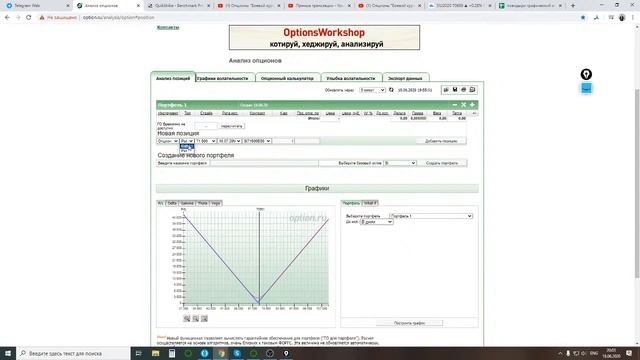Screen dimensions: 640x360
Task: Open the Windows Start menu
Action: [8, 353]
